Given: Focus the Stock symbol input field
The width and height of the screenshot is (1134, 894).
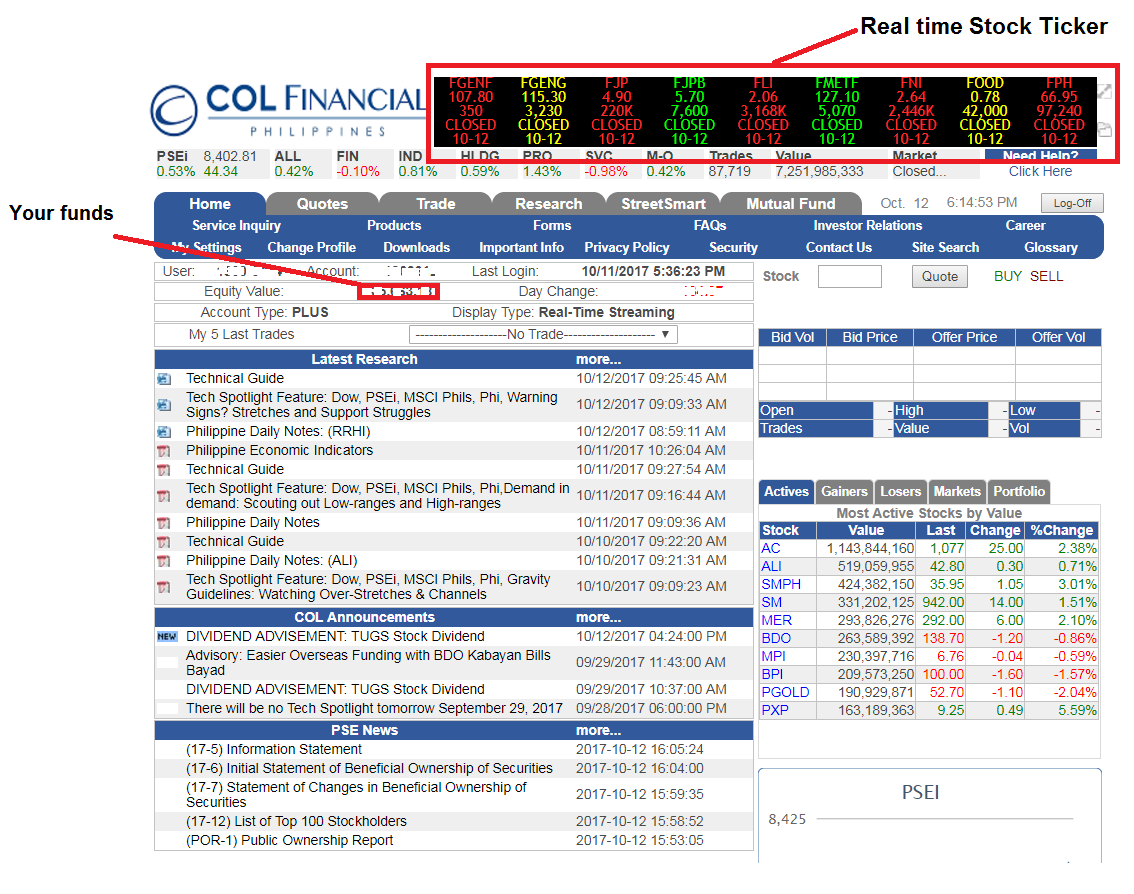Looking at the screenshot, I should 850,276.
